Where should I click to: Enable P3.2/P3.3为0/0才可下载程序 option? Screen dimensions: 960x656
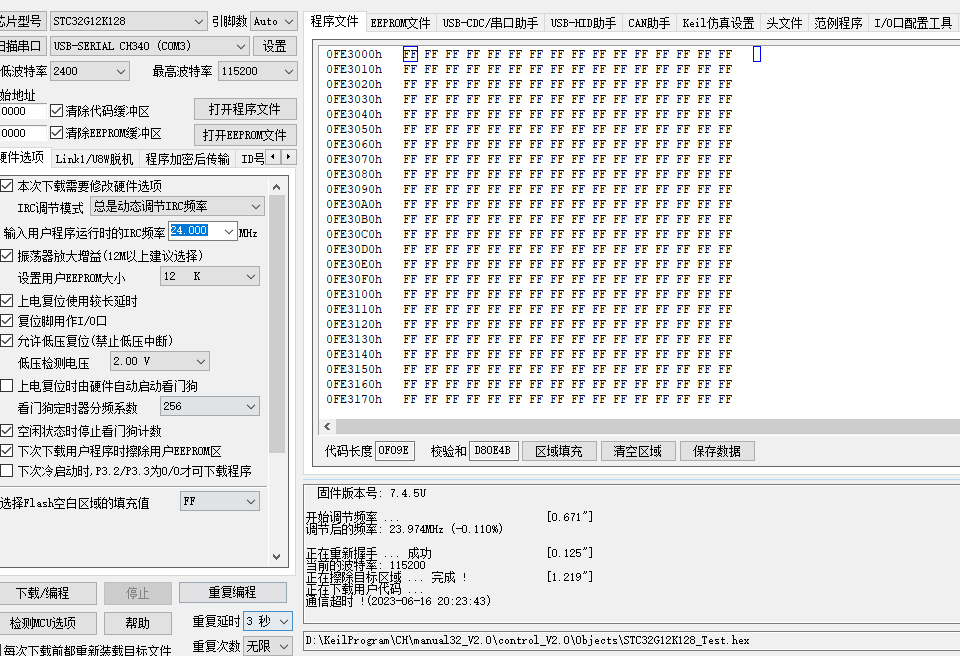pos(7,471)
